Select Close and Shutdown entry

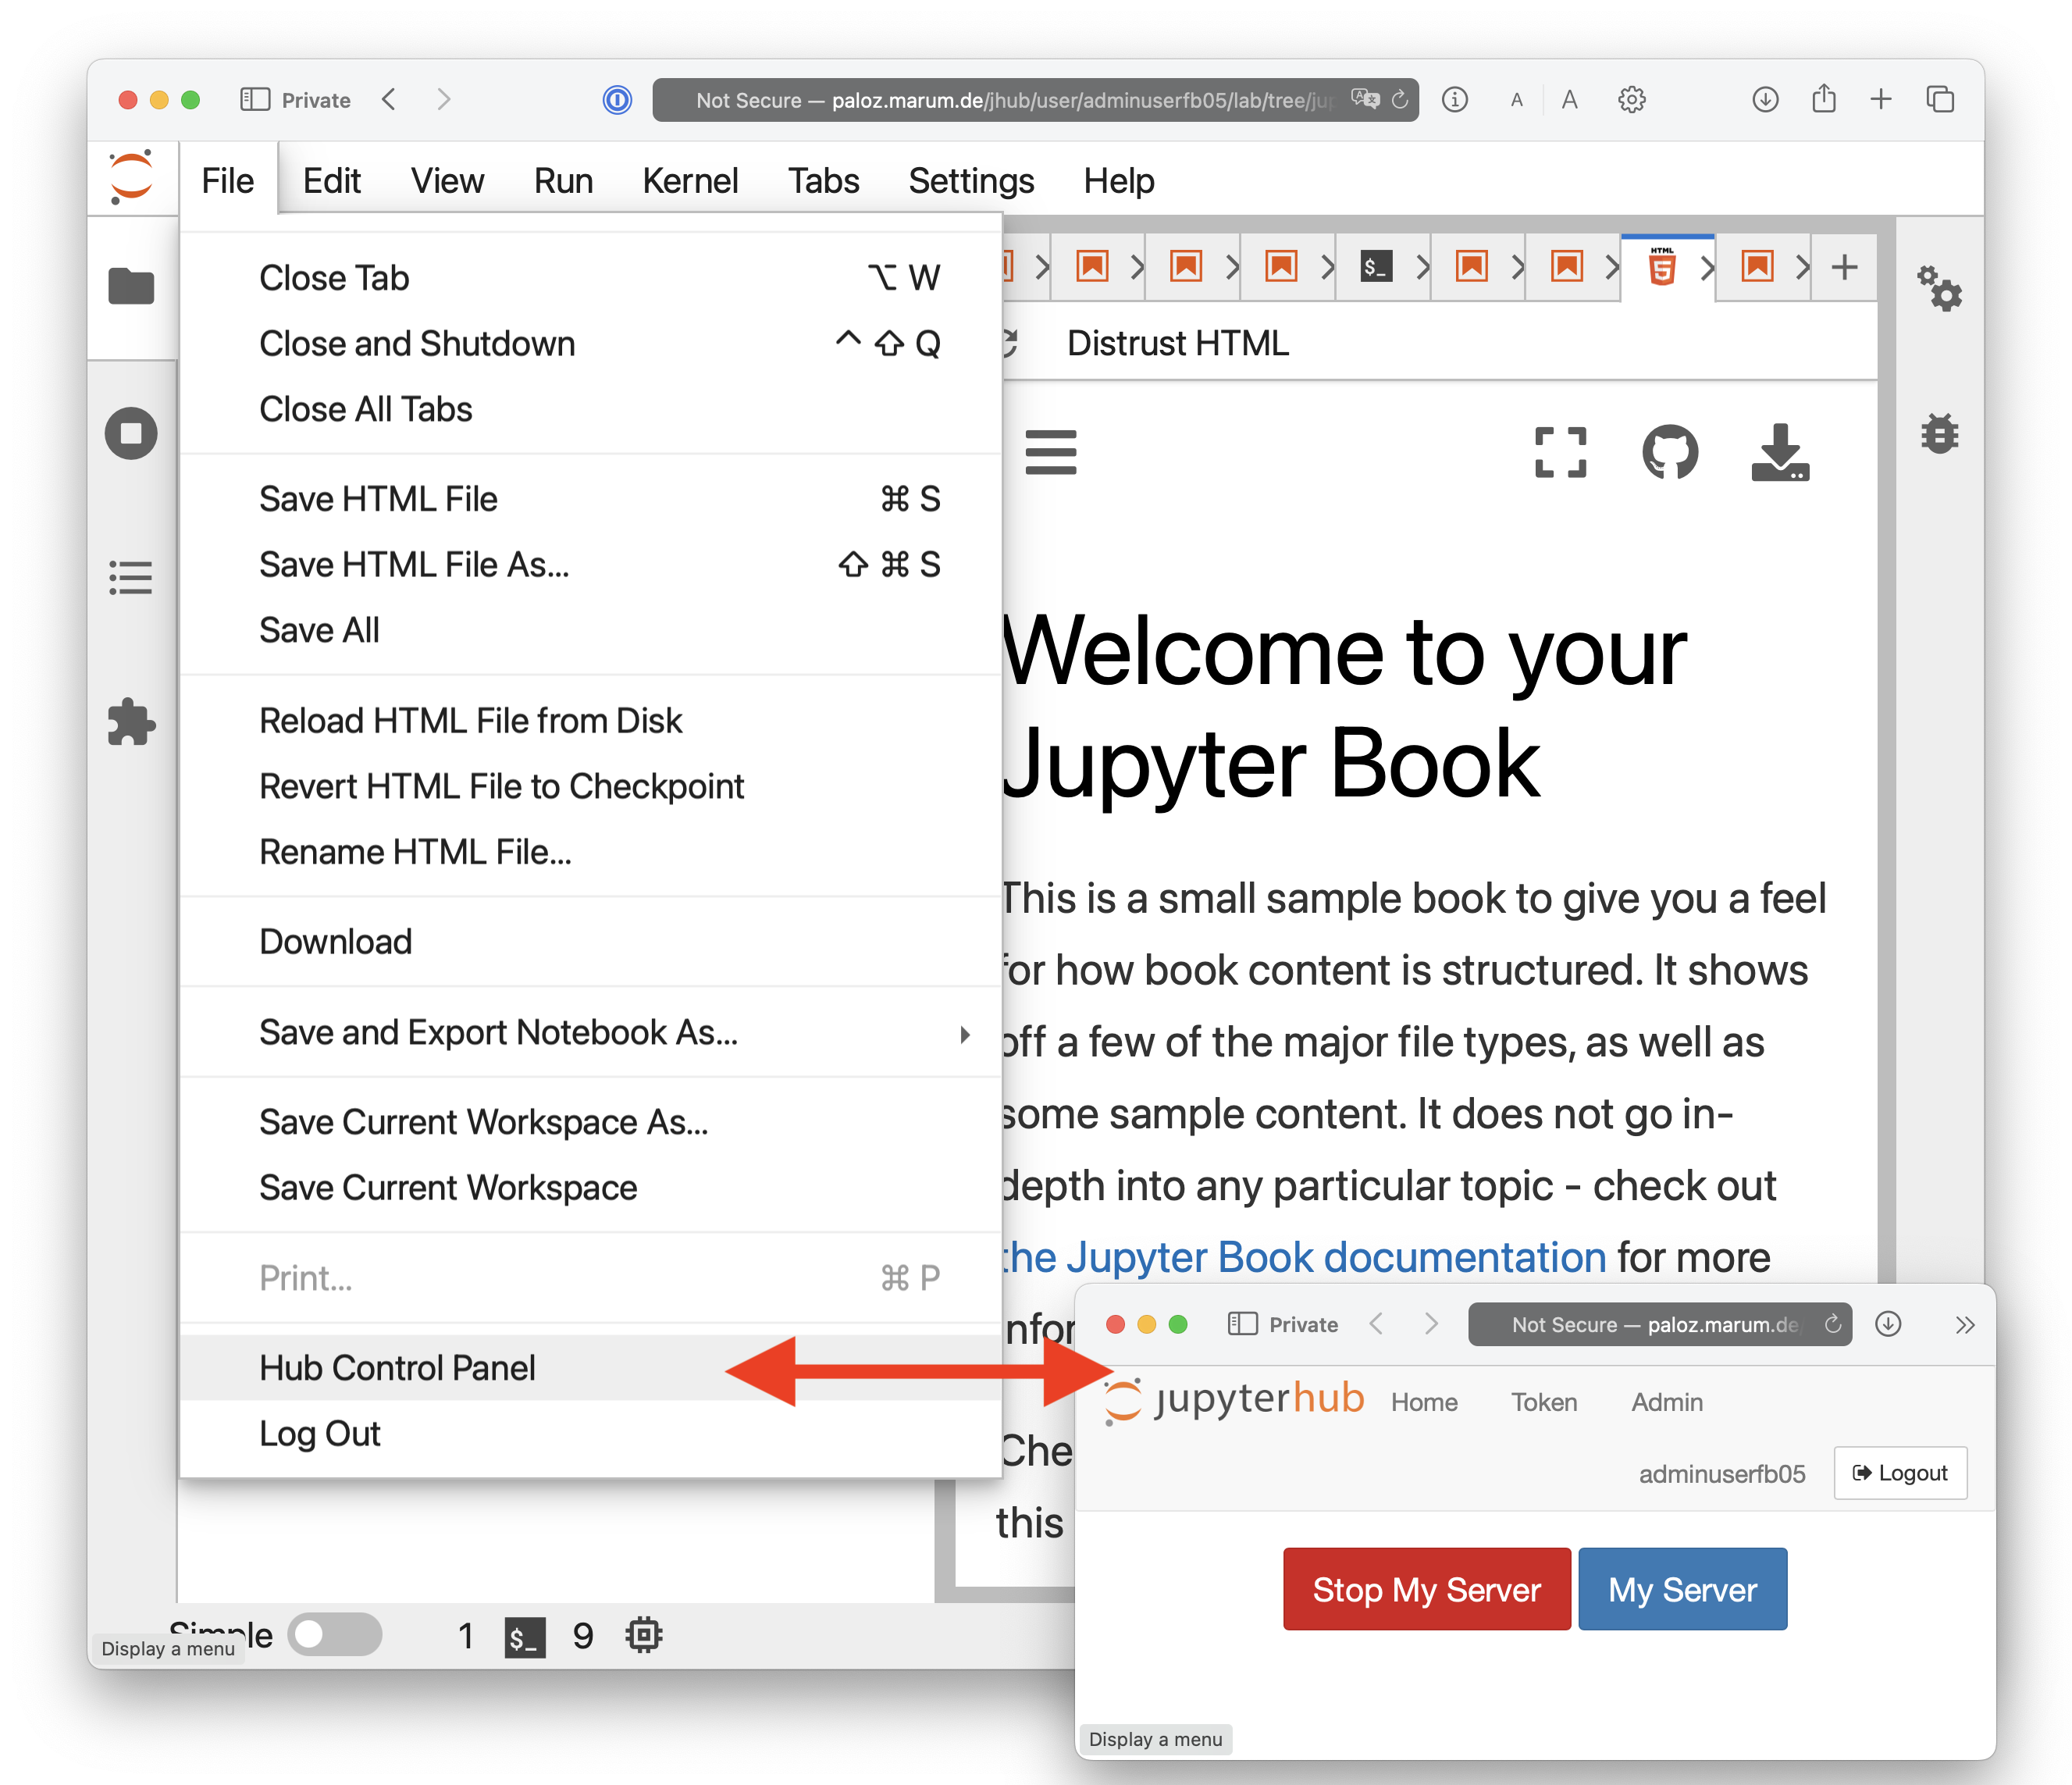[x=591, y=344]
